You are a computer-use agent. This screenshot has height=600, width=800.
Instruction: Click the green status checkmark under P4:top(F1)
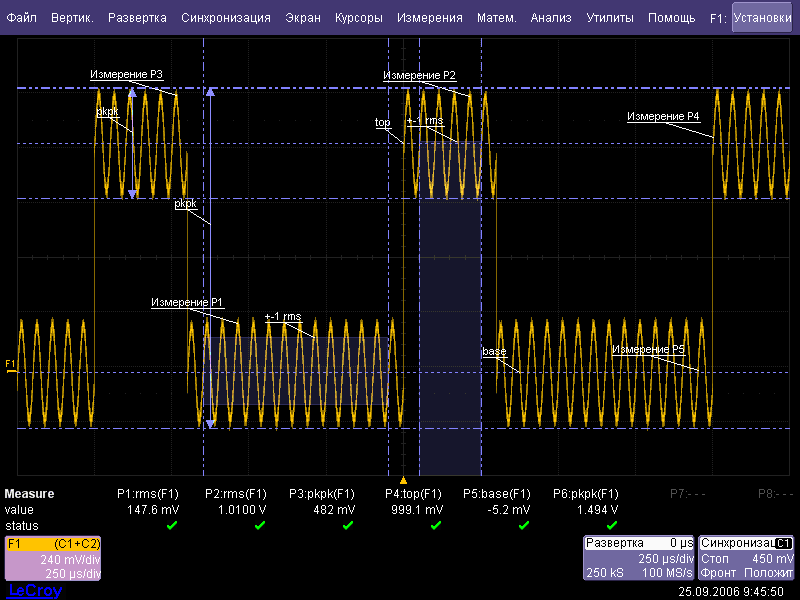coord(435,525)
